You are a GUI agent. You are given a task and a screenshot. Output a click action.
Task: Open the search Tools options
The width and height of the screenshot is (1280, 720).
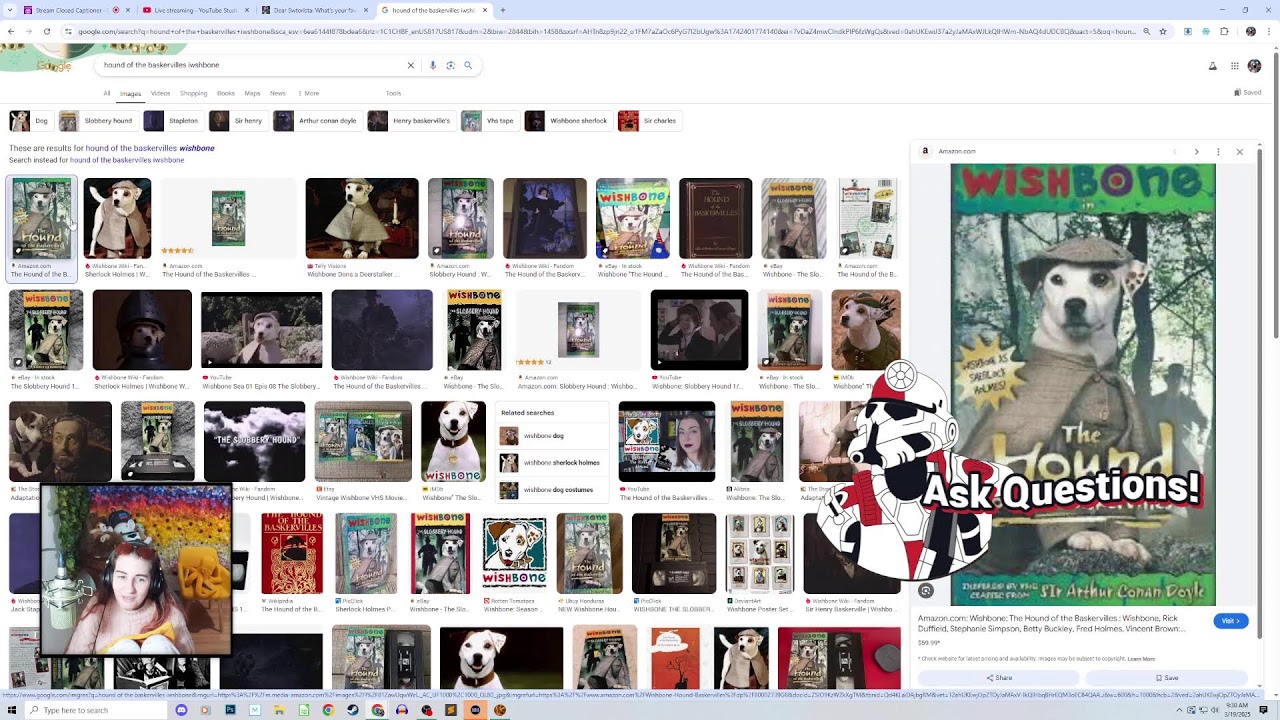(393, 93)
